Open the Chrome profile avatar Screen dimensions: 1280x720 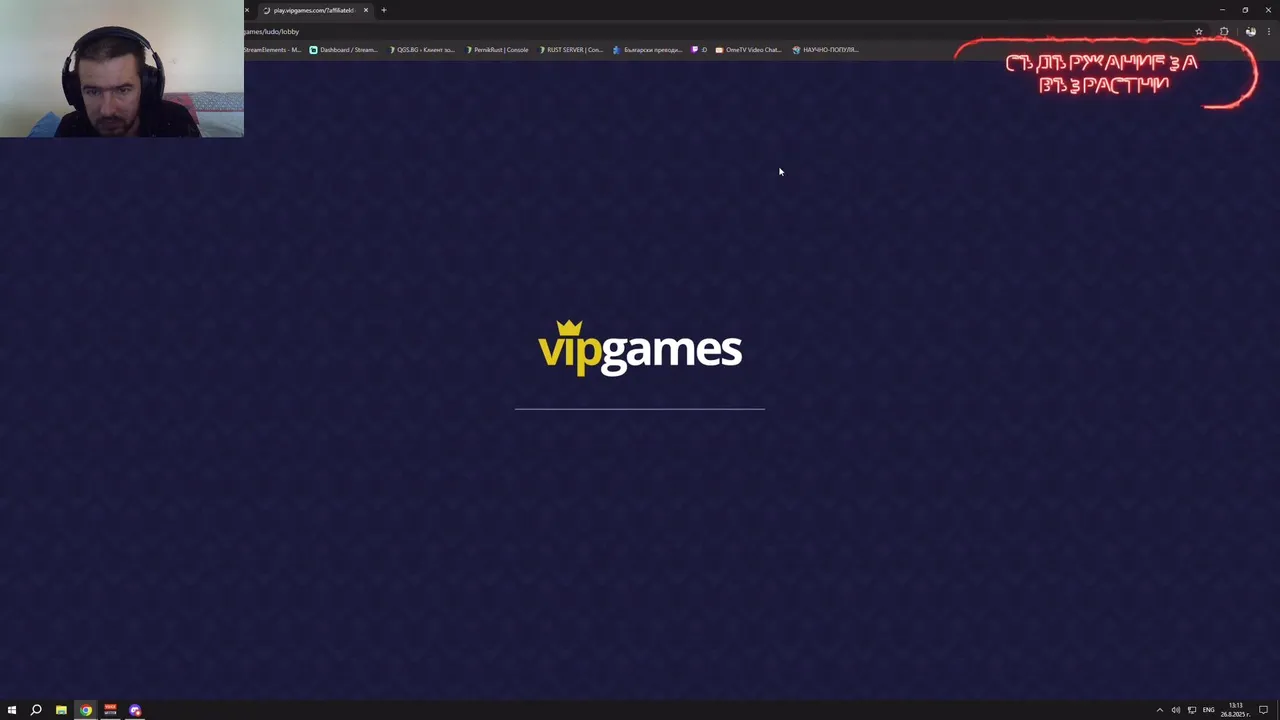(x=1250, y=31)
